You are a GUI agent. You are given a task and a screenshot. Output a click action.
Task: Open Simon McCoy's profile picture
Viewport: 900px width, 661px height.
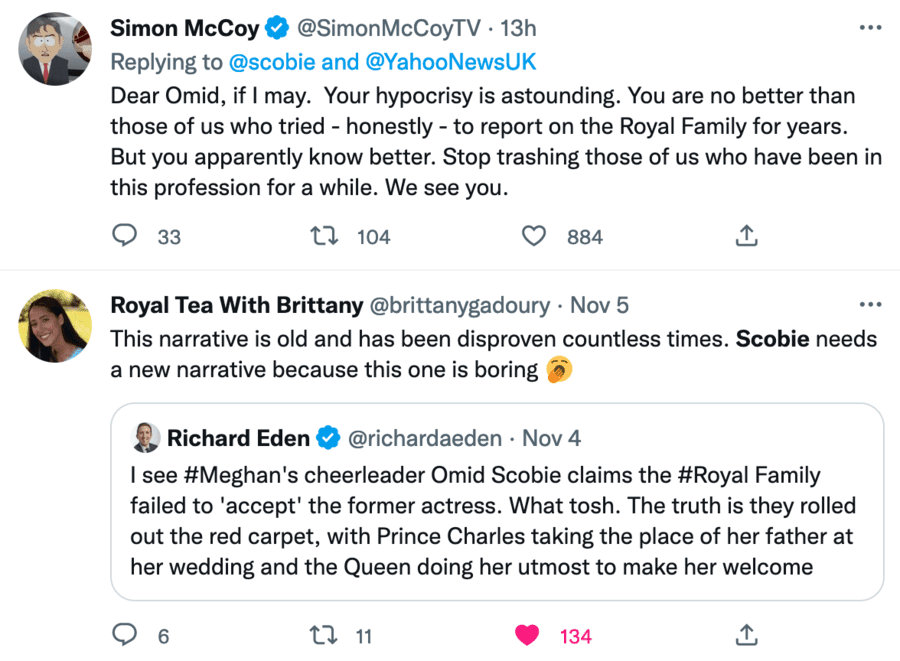[x=55, y=48]
